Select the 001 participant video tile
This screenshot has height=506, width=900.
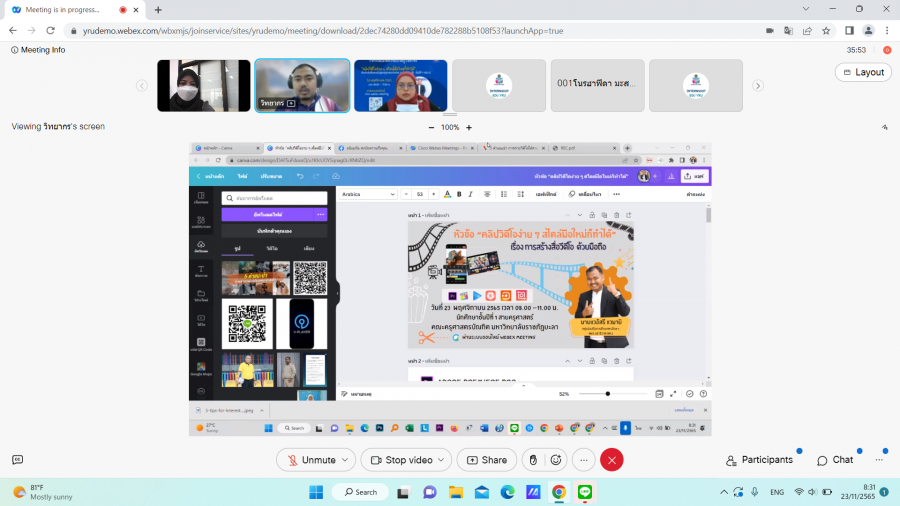click(597, 85)
